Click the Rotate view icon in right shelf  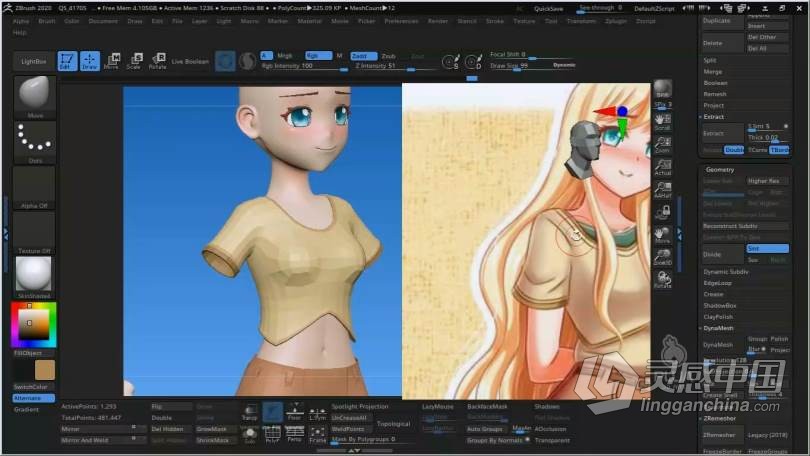[x=663, y=279]
